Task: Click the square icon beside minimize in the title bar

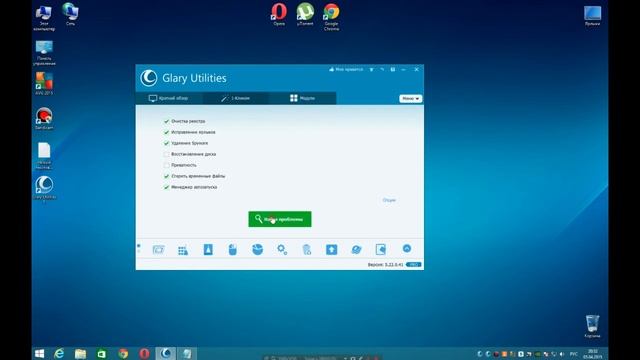Action: coord(393,70)
